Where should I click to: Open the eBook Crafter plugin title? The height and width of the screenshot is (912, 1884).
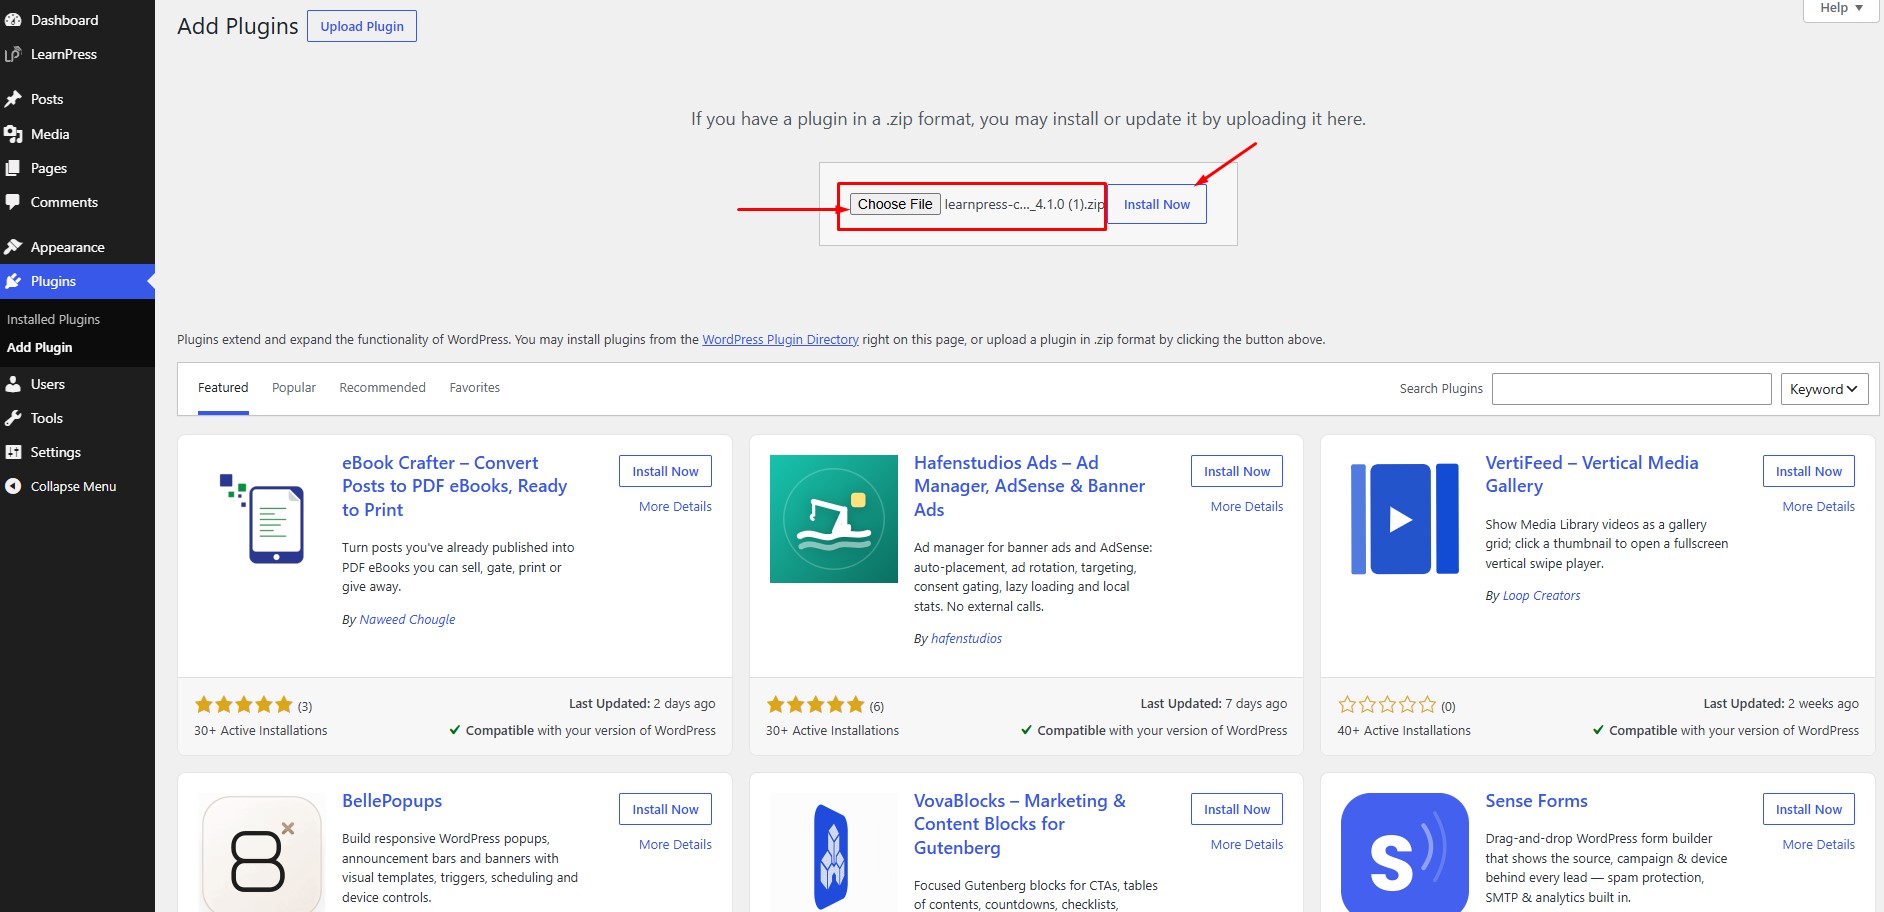(x=455, y=486)
